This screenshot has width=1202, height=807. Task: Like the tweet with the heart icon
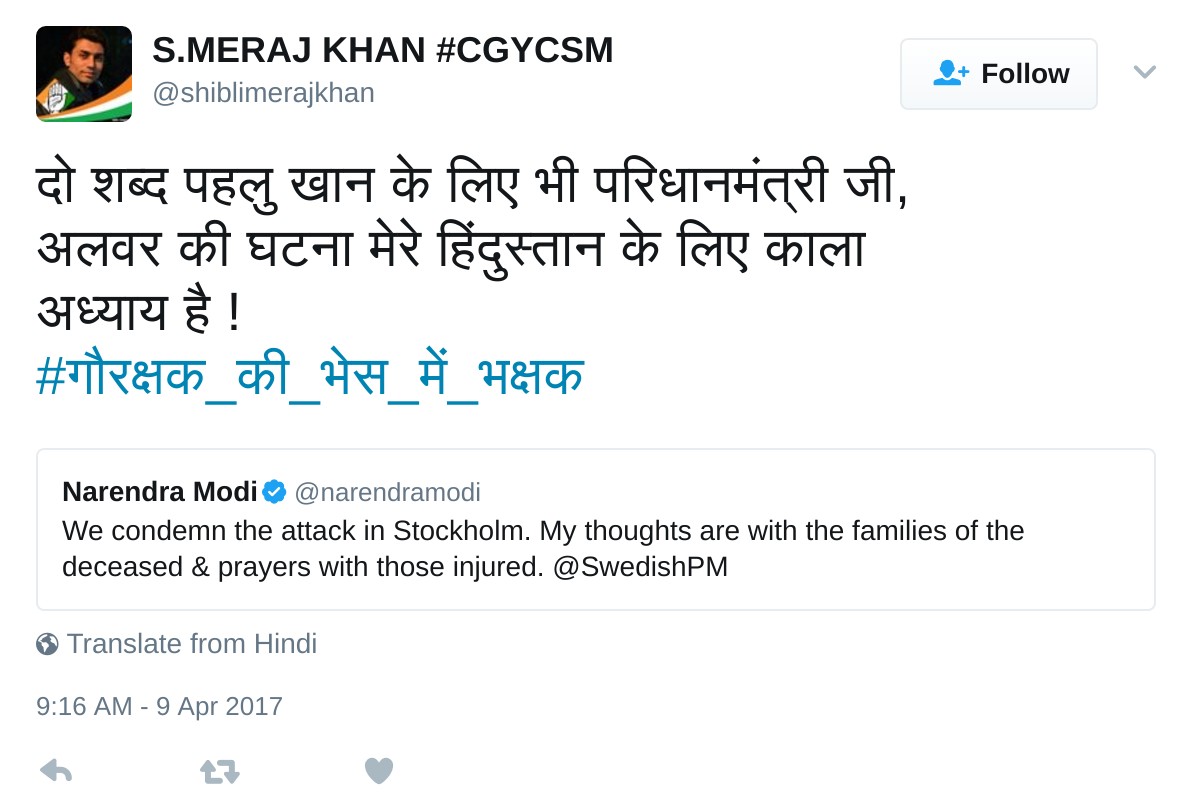pos(378,770)
